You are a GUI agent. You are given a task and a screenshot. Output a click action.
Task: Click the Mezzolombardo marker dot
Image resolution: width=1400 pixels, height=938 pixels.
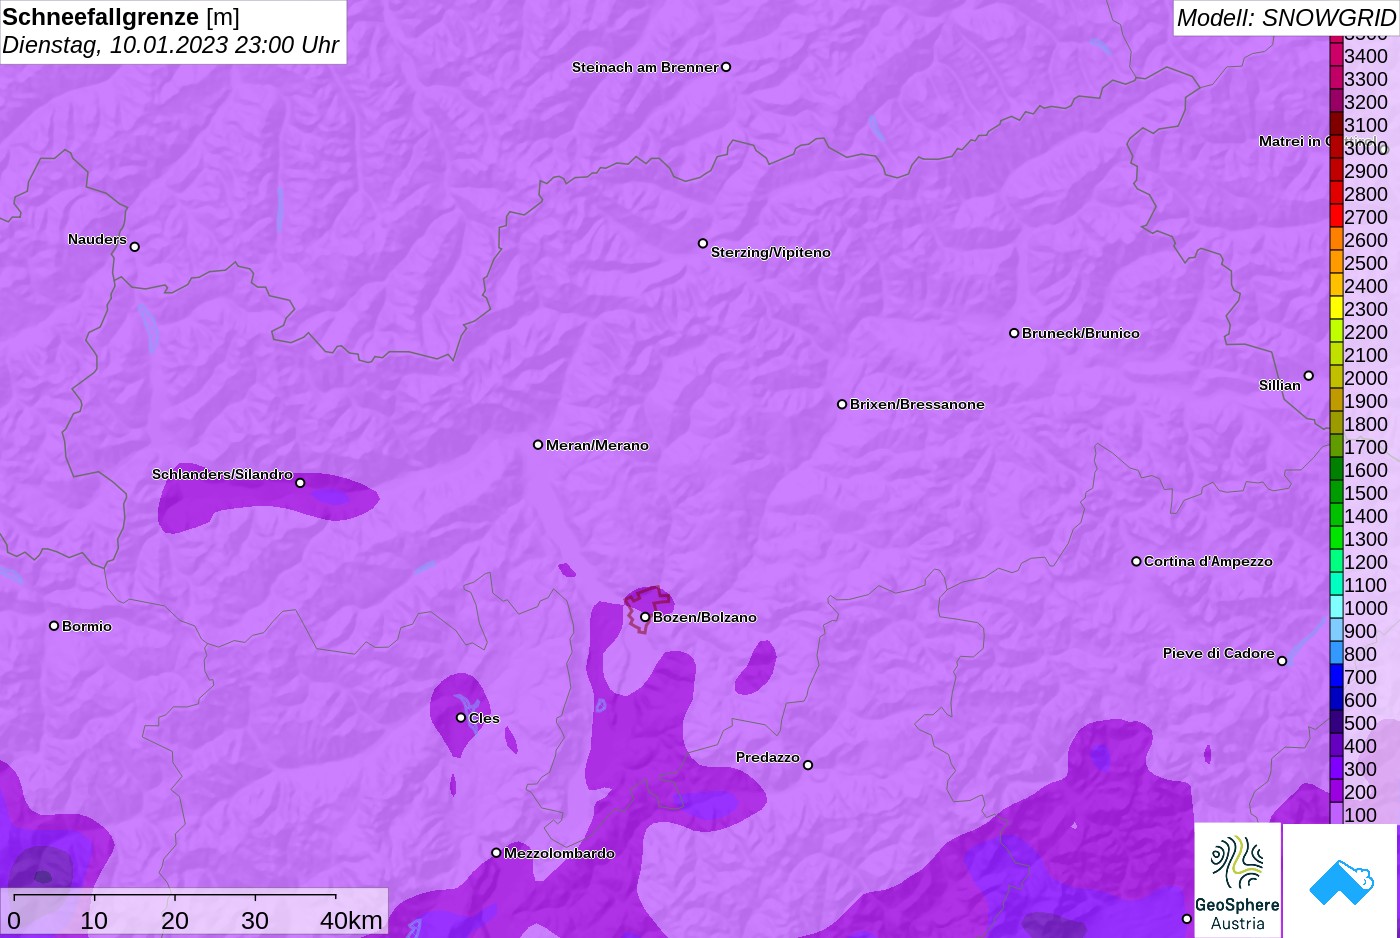coord(496,853)
